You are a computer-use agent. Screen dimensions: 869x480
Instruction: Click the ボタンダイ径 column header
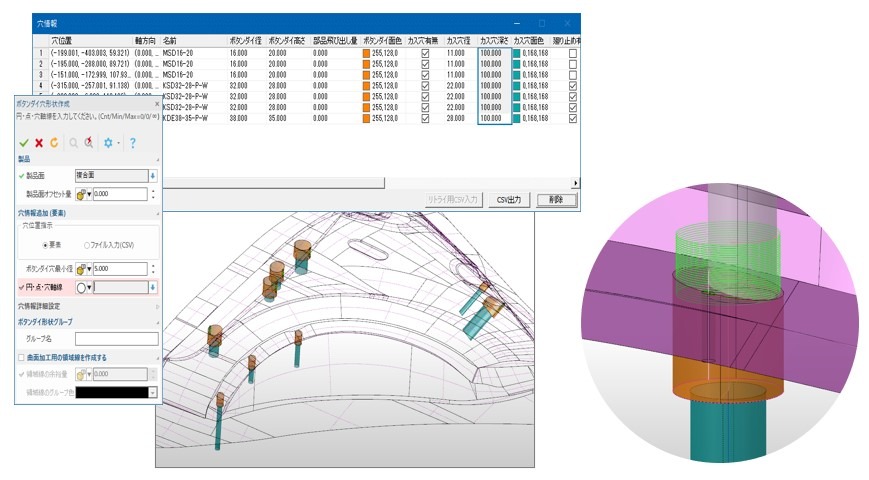245,40
